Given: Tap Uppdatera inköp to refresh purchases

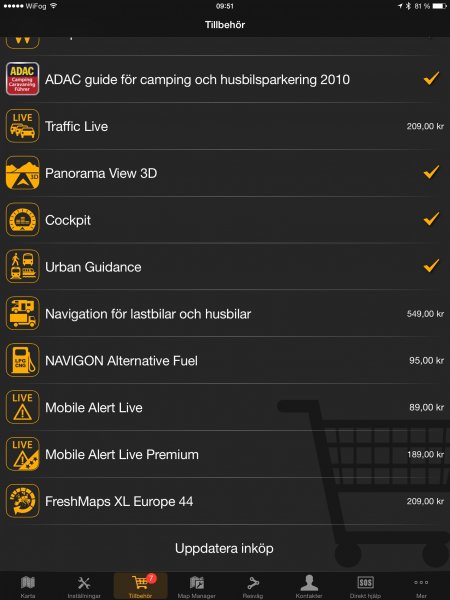Looking at the screenshot, I should pyautogui.click(x=224, y=548).
